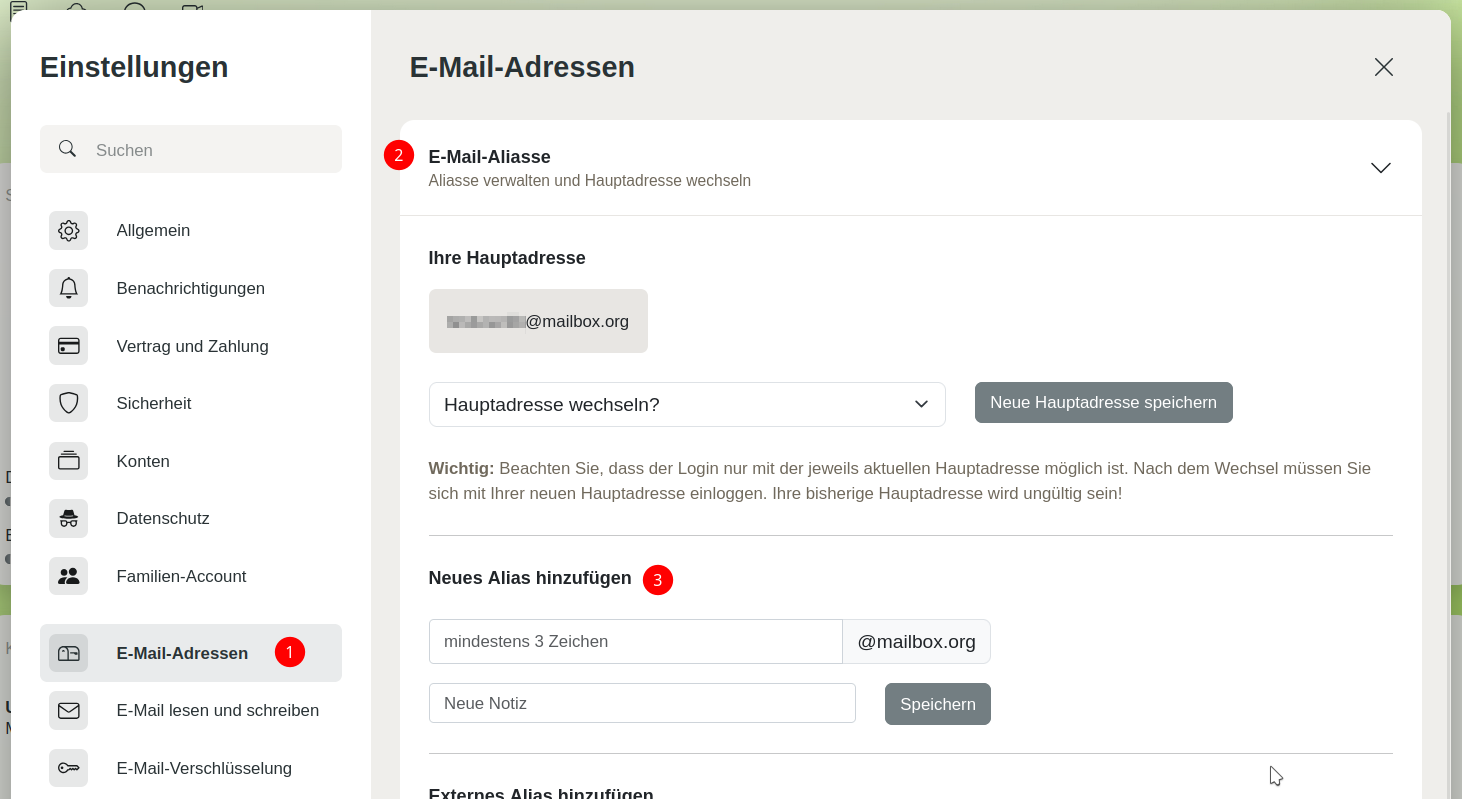The image size is (1462, 799).
Task: Collapse the E-Mail-Aliasse section chevron
Action: click(1381, 168)
